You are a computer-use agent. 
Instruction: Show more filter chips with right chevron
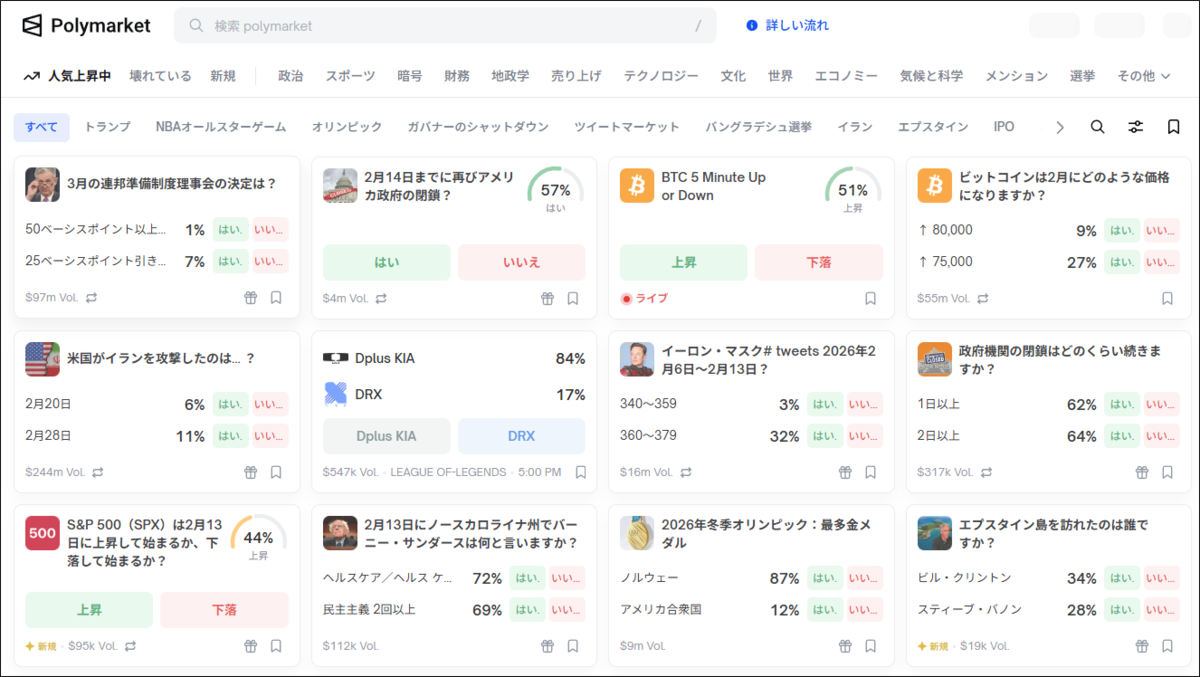(1060, 127)
